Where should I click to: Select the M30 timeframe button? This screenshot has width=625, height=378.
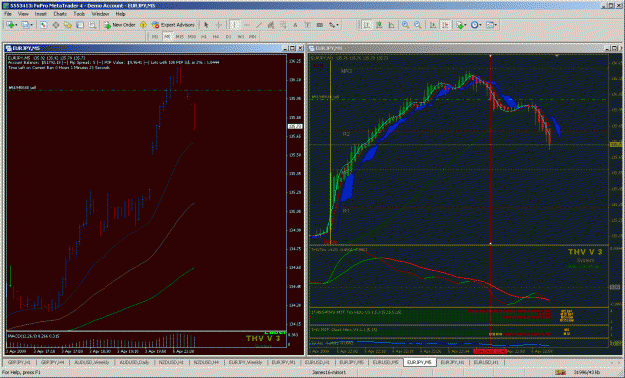[192, 37]
